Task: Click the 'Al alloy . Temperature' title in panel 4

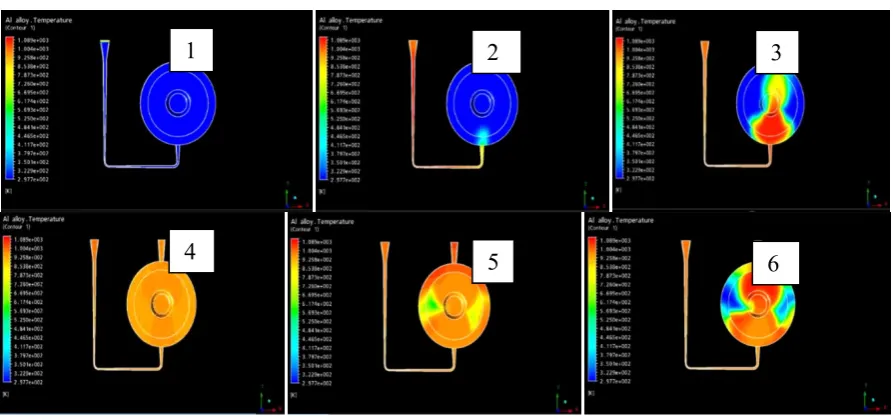Action: click(x=34, y=219)
